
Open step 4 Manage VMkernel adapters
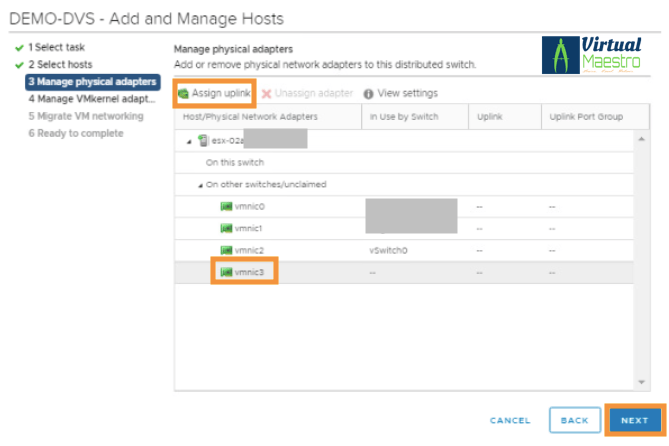pos(91,99)
